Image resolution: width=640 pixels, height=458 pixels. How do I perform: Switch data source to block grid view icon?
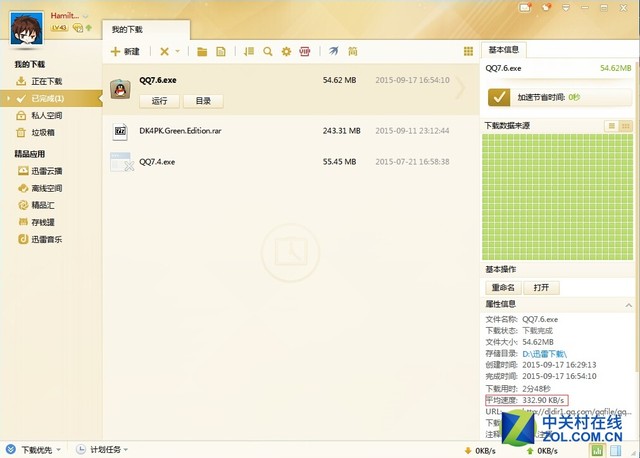click(x=625, y=126)
